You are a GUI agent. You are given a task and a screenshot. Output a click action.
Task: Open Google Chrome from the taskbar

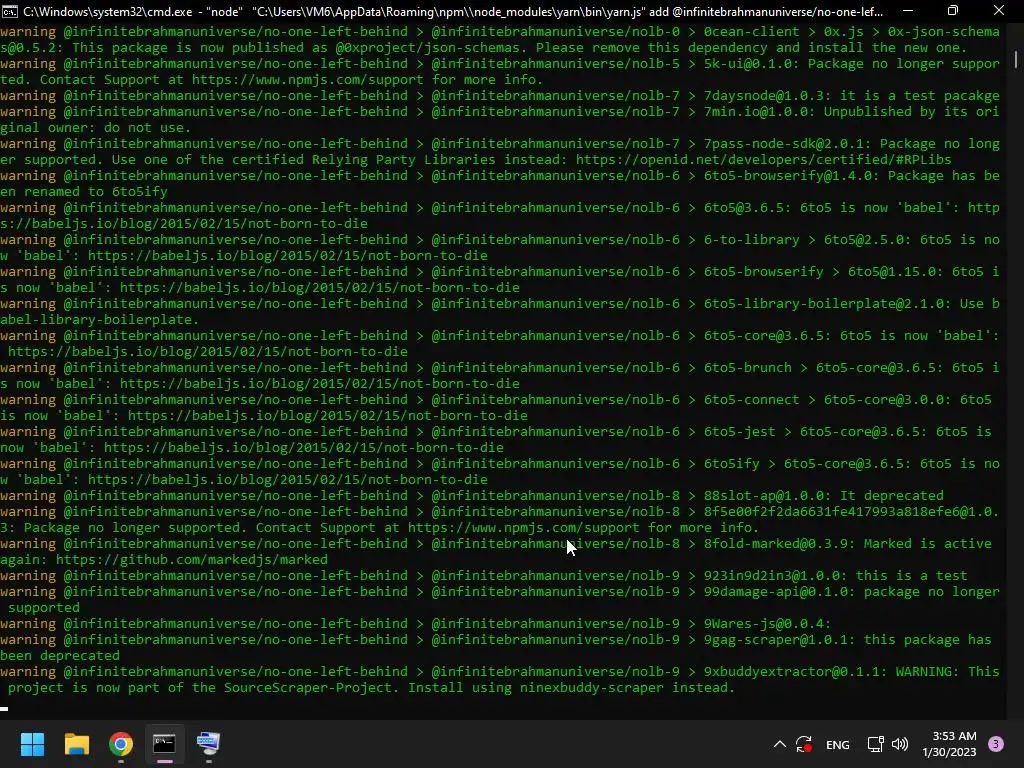(121, 744)
